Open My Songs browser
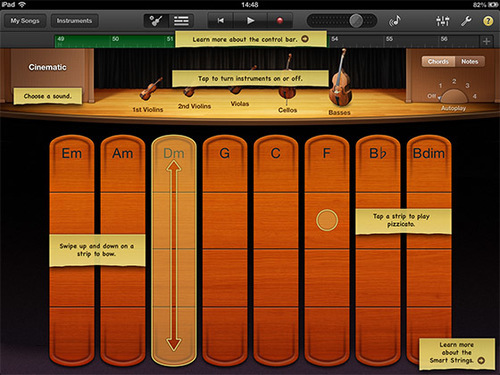The width and height of the screenshot is (500, 375). [x=25, y=21]
